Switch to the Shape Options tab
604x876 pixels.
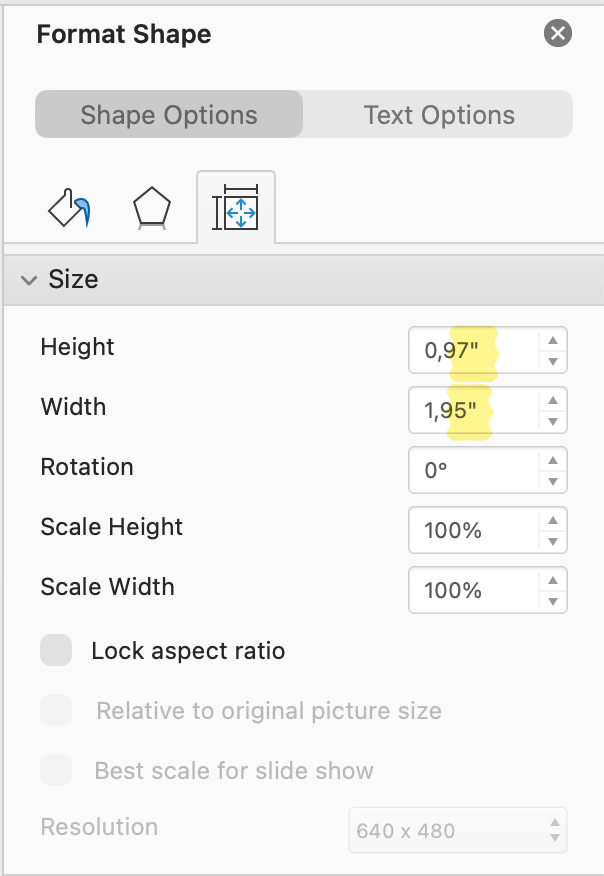point(169,115)
